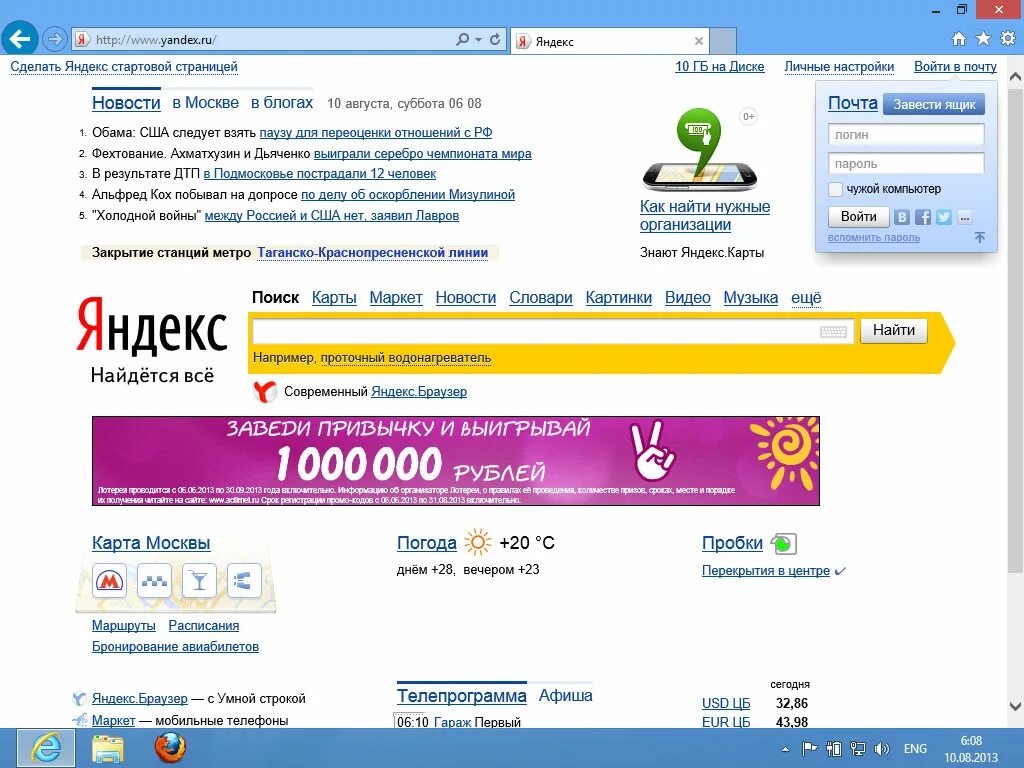
Task: Check the 'чужой компьютер' checkbox
Action: pos(835,189)
